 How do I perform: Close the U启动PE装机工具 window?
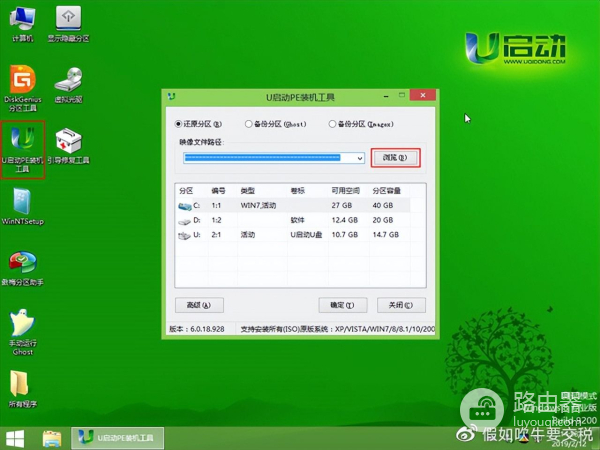pyautogui.click(x=422, y=95)
